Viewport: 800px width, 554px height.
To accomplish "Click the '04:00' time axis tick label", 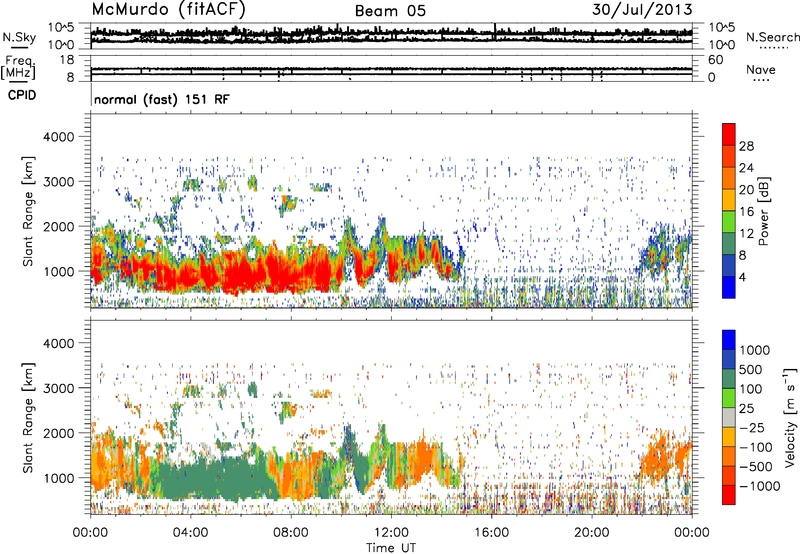I will [190, 533].
